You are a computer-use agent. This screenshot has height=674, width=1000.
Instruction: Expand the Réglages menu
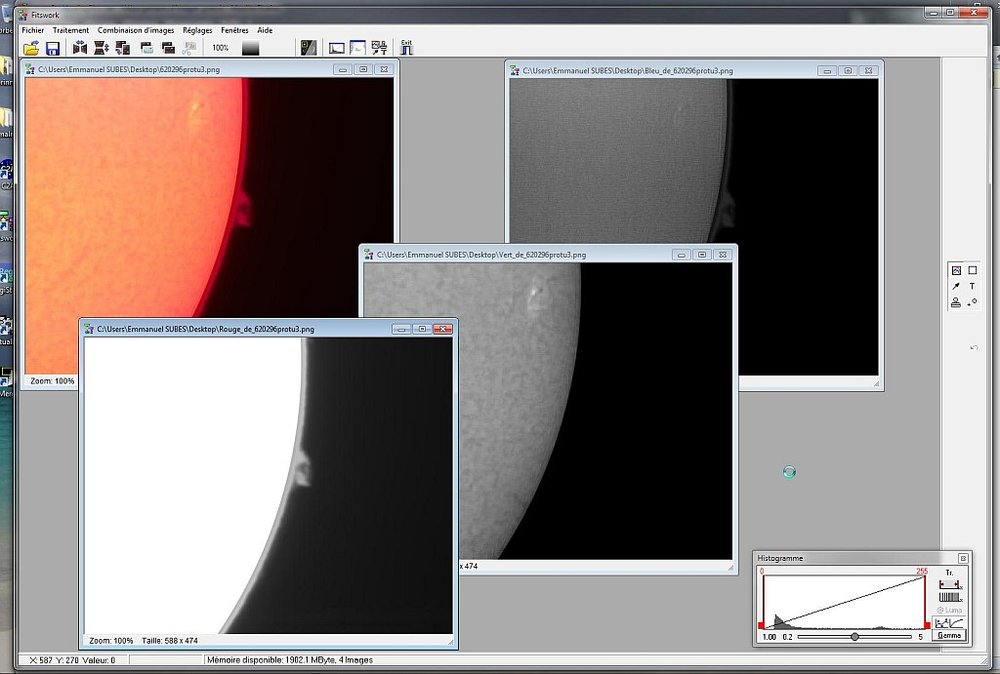pyautogui.click(x=198, y=30)
